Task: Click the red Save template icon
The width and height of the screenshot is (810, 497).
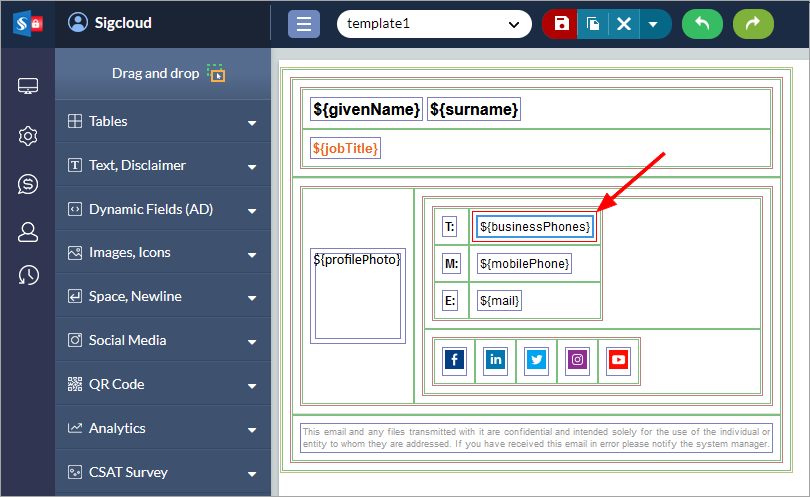Action: (x=561, y=24)
